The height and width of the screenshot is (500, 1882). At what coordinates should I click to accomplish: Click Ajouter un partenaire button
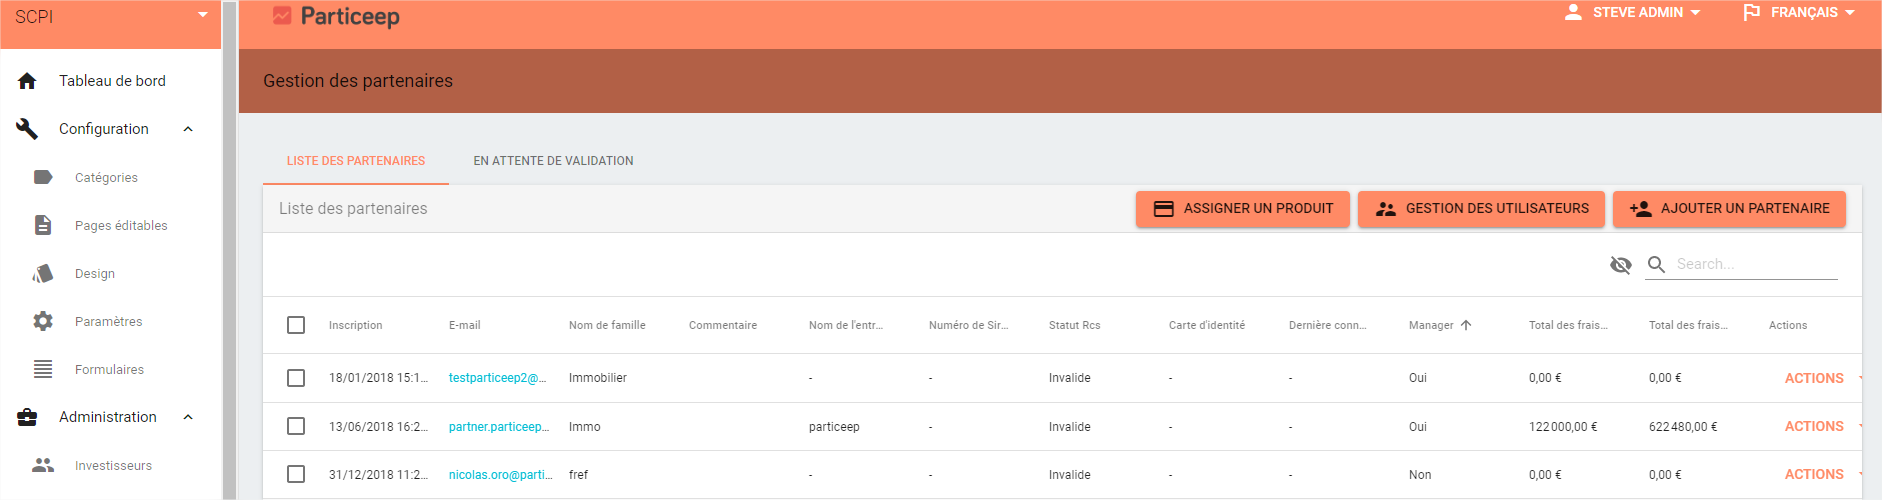pos(1729,209)
